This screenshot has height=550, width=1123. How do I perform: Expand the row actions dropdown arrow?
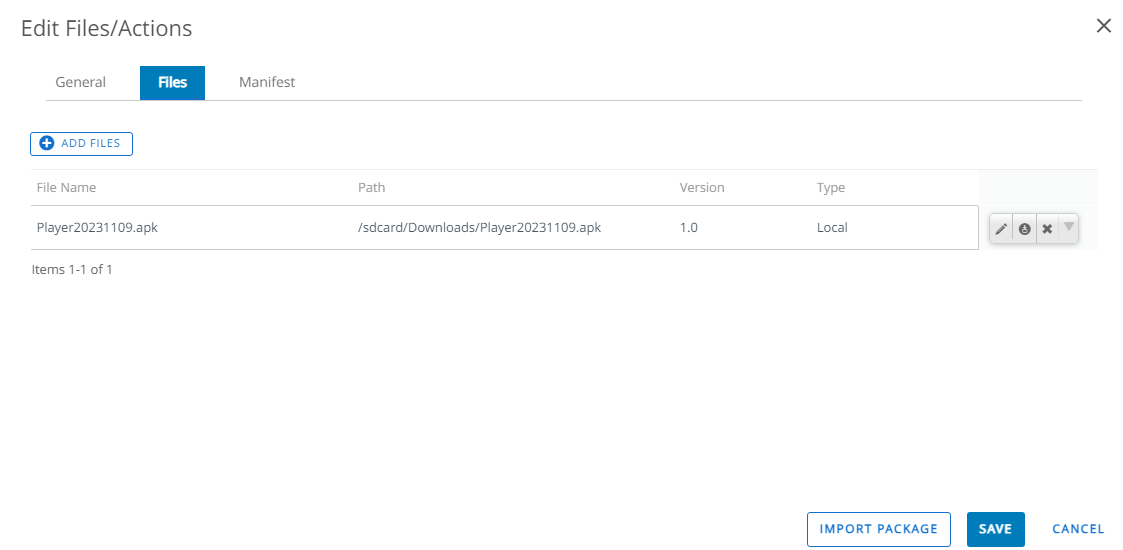click(1069, 228)
